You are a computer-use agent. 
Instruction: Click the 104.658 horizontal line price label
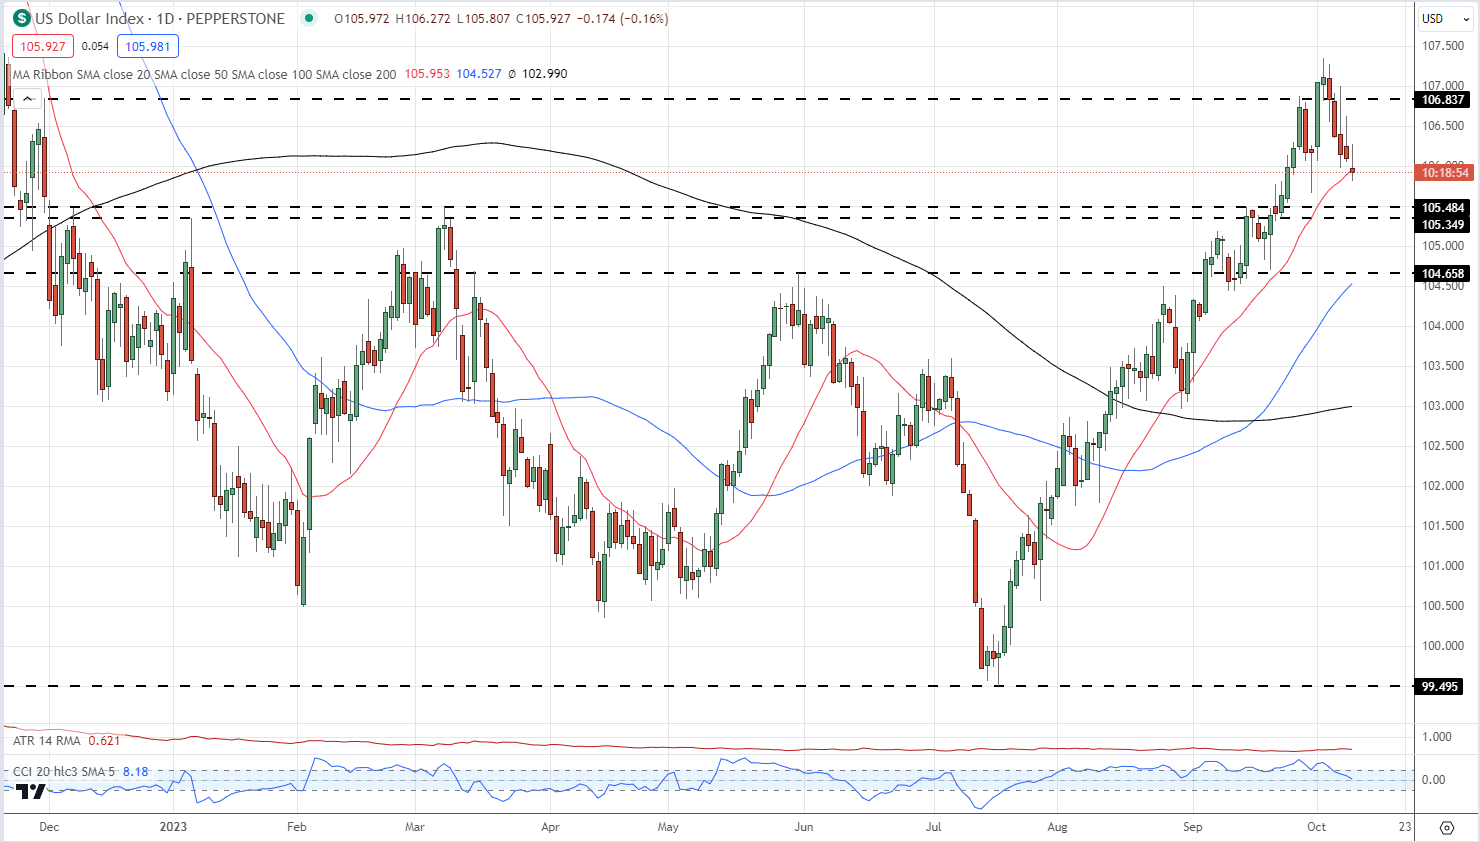pyautogui.click(x=1443, y=273)
